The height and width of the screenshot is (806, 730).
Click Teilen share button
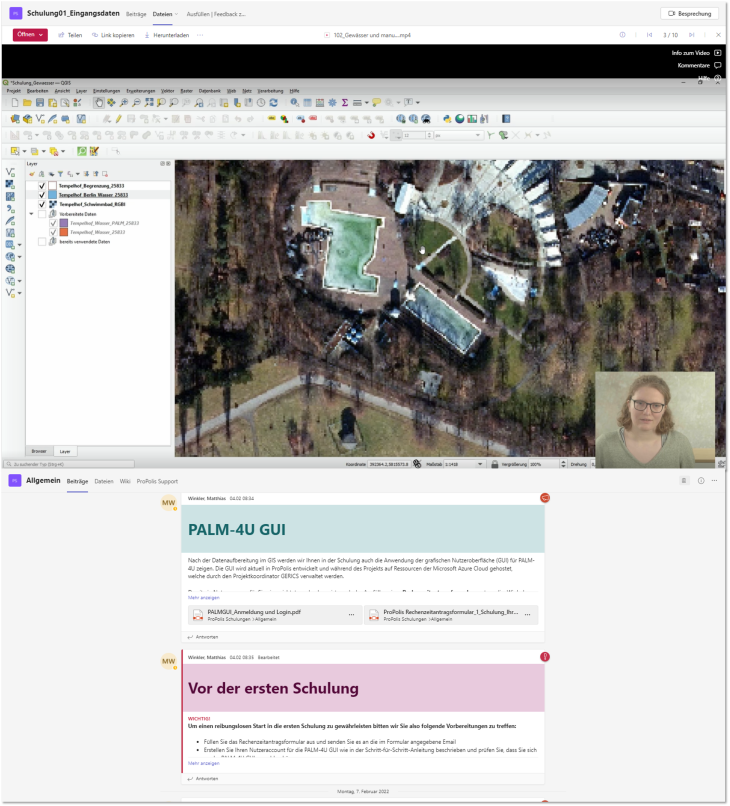pyautogui.click(x=70, y=35)
